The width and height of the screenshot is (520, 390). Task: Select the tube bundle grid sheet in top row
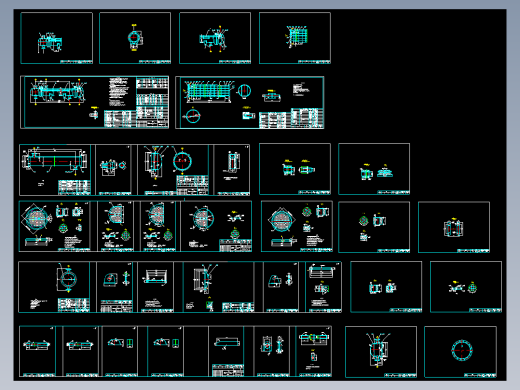(x=295, y=38)
